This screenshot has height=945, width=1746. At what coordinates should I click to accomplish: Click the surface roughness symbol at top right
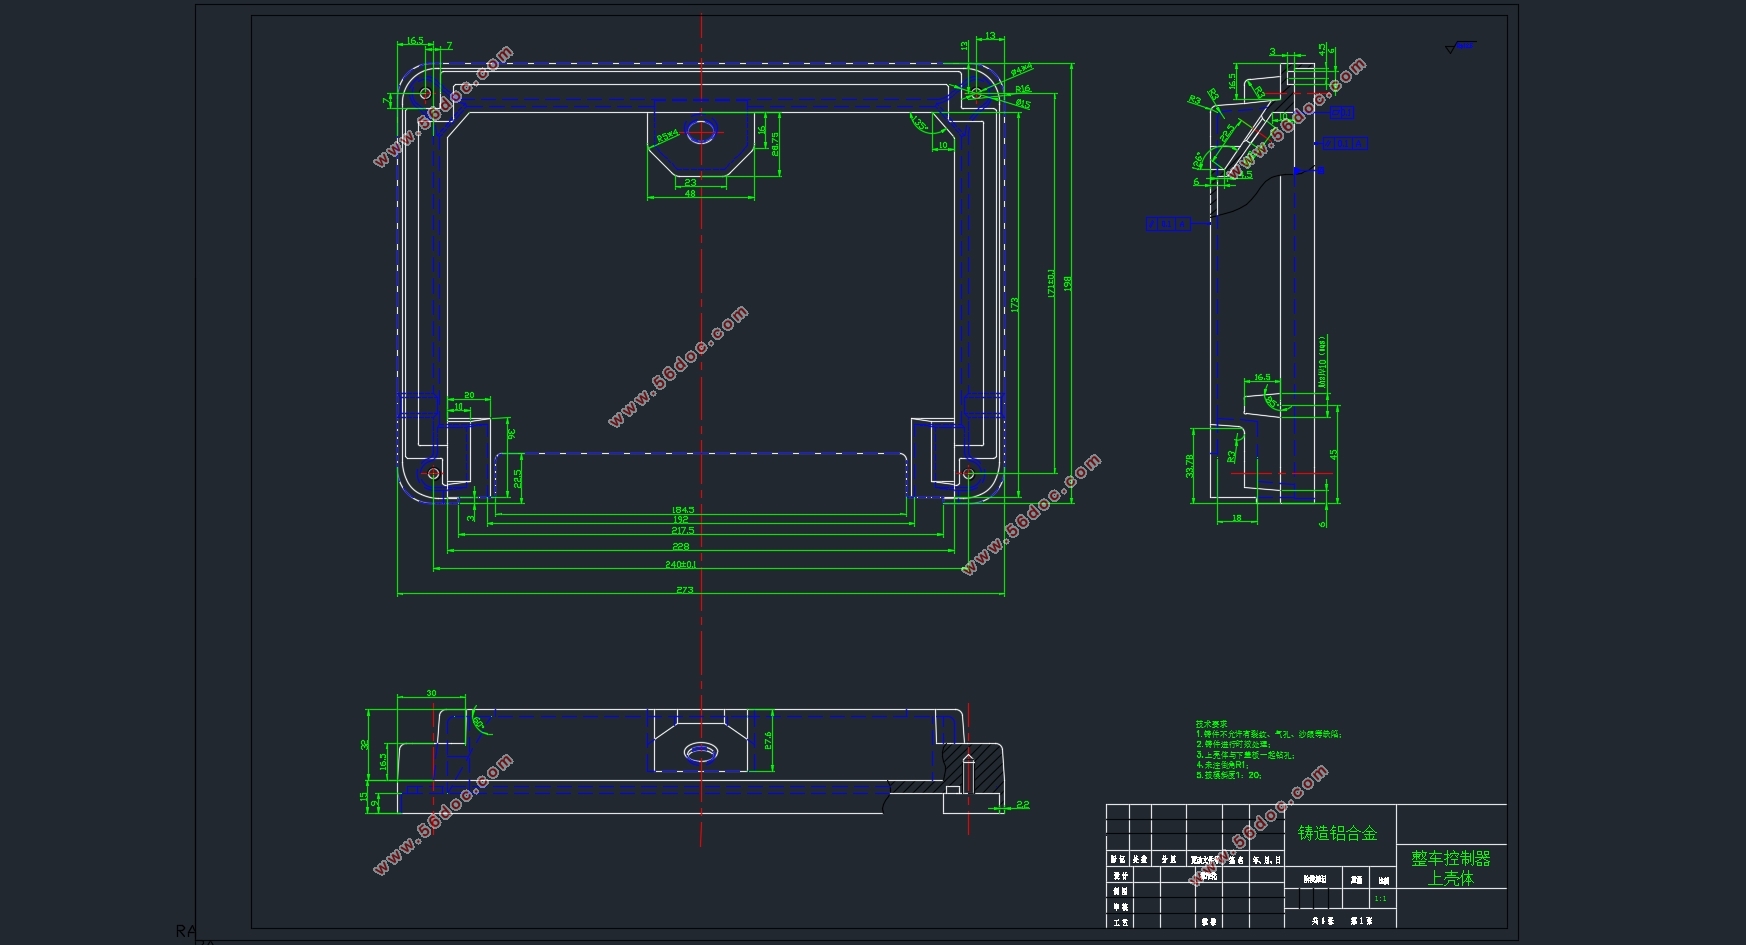1459,47
